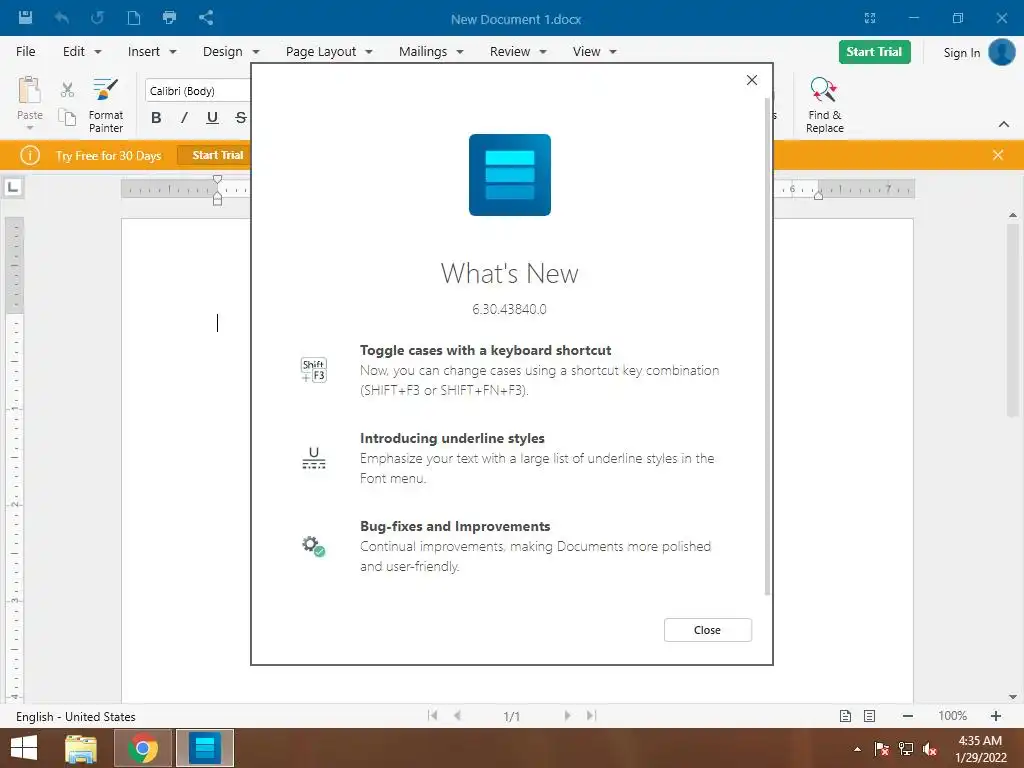
Task: Click the Share icon in title bar
Action: point(206,18)
